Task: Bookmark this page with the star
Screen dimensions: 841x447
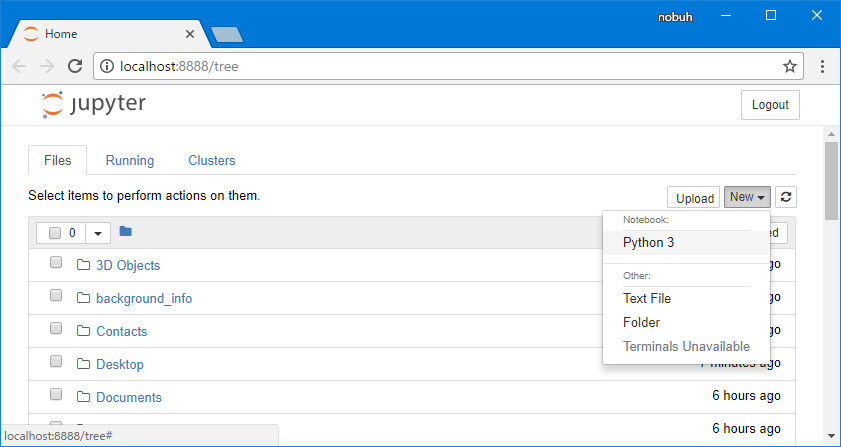Action: (790, 66)
